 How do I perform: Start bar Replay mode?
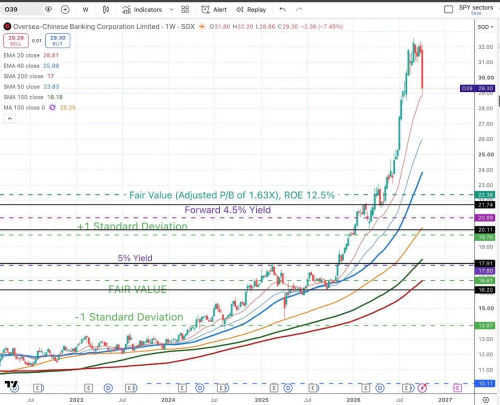(x=251, y=10)
